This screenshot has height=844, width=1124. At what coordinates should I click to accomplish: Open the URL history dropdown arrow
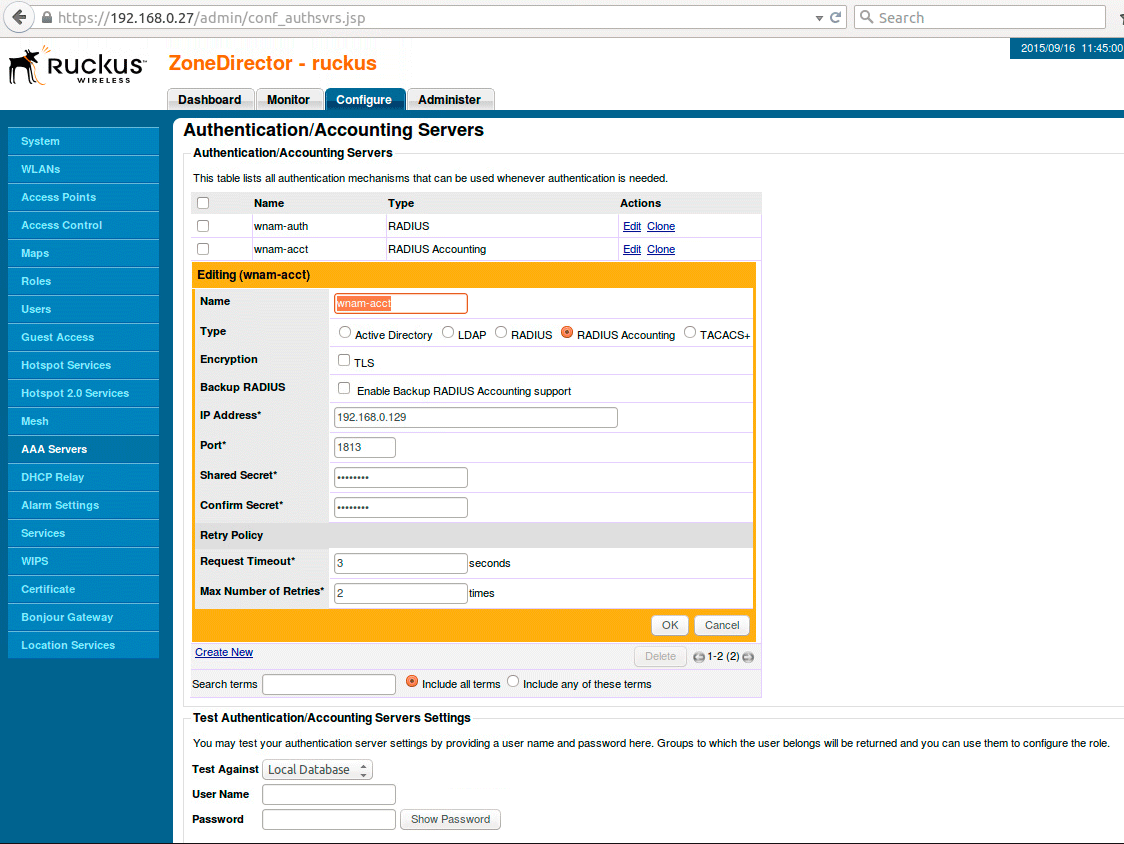(818, 18)
